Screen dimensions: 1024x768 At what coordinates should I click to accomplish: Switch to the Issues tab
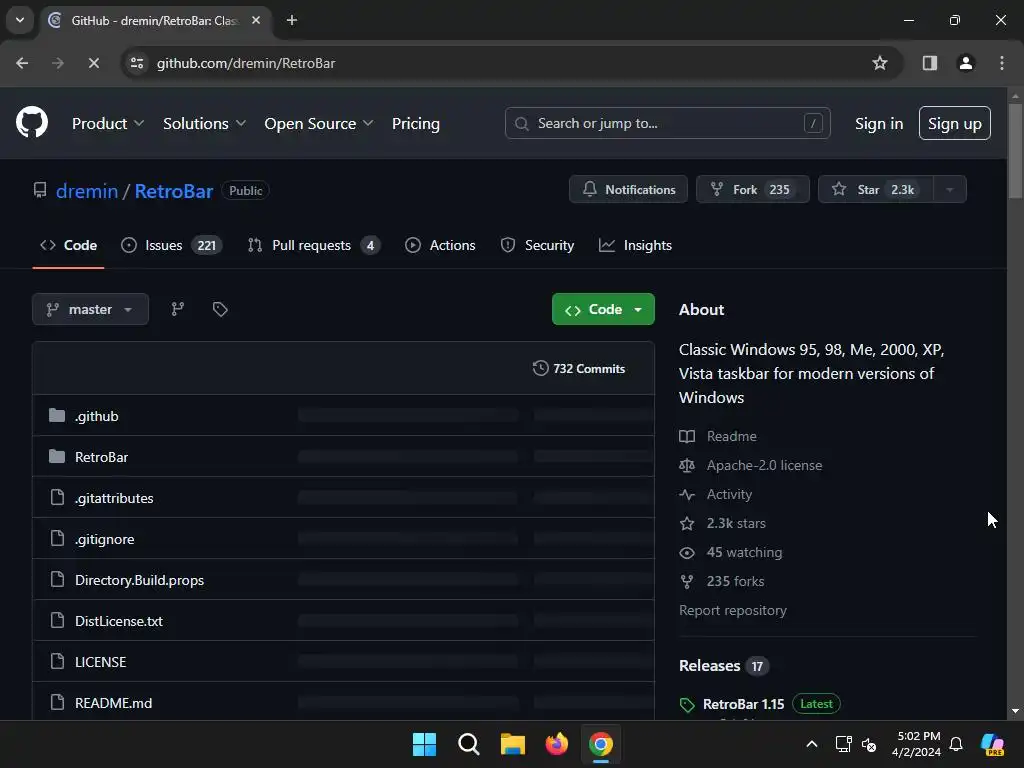(172, 246)
